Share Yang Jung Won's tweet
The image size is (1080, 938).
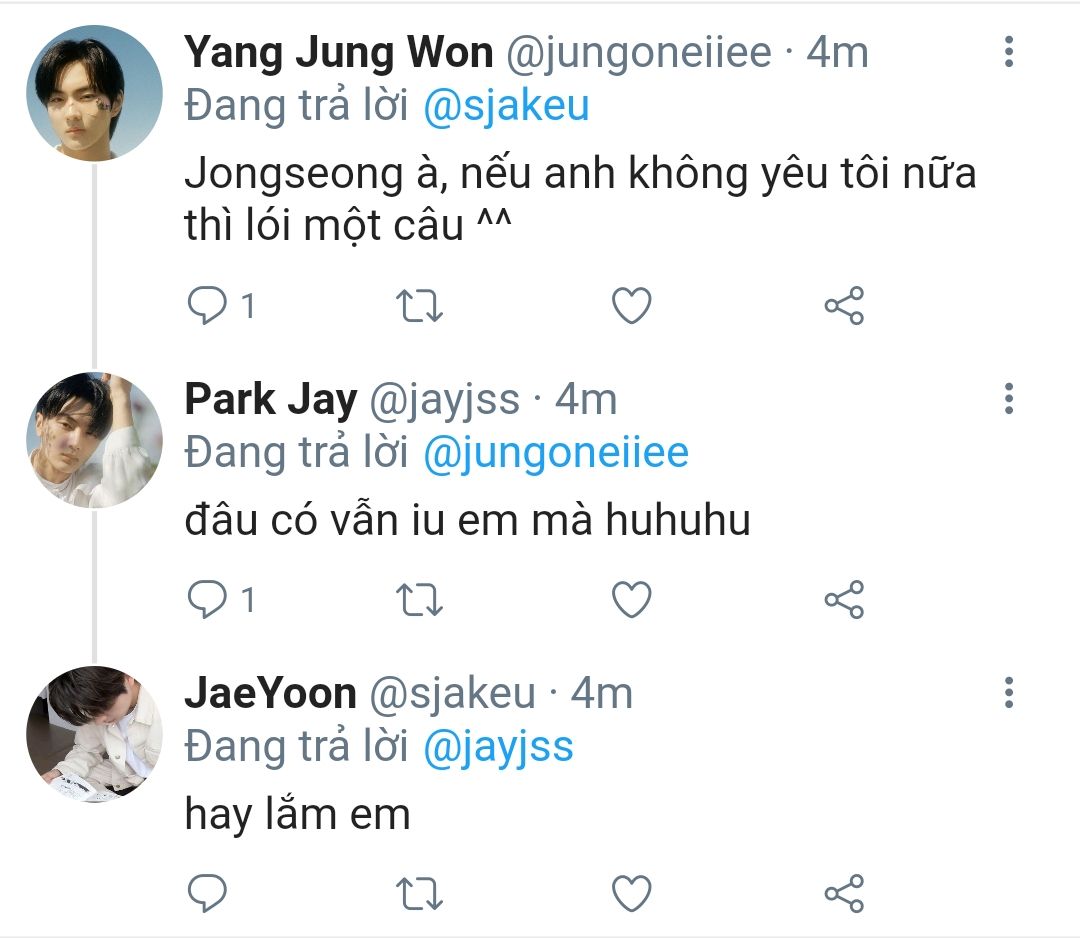click(844, 306)
